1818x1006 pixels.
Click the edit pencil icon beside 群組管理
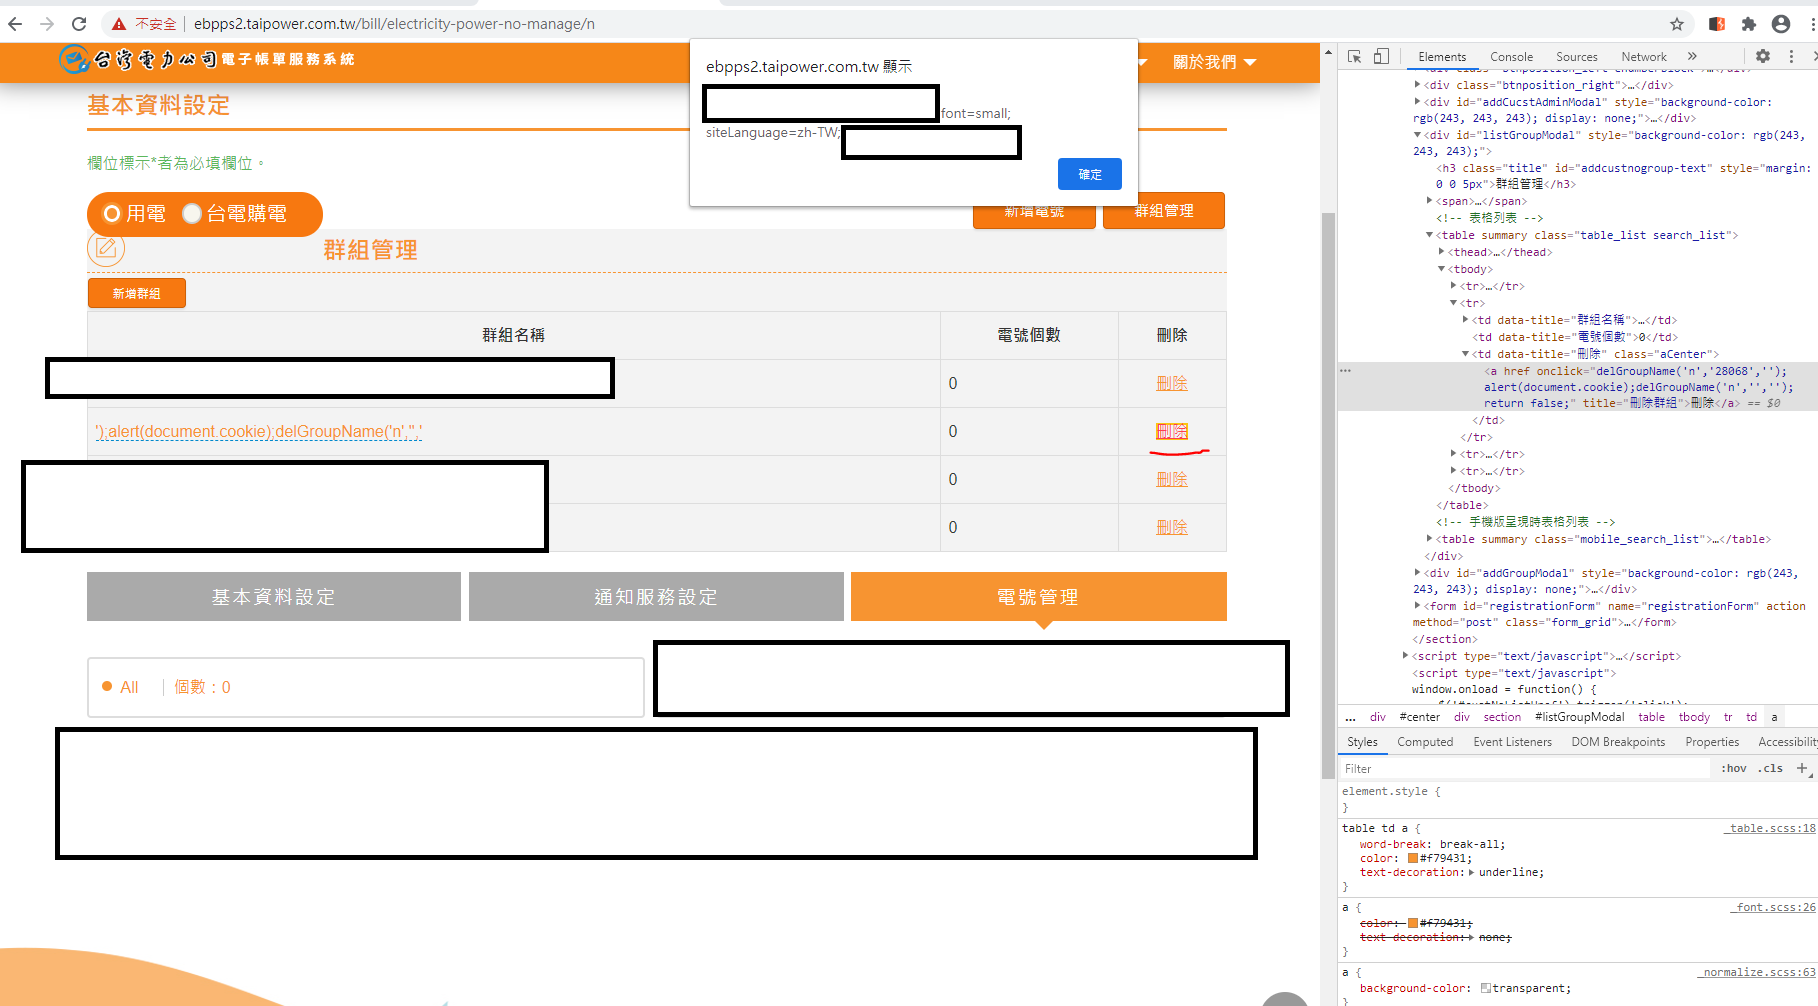pyautogui.click(x=106, y=248)
